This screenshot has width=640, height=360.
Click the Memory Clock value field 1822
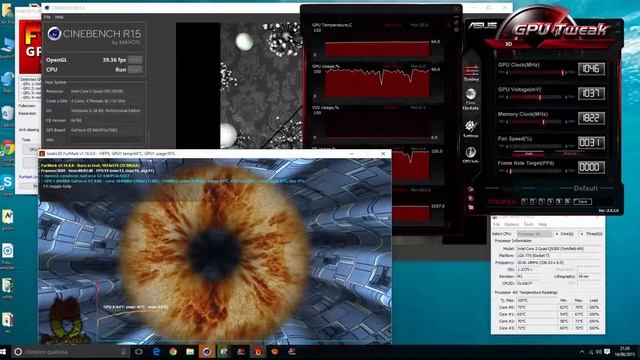(x=591, y=118)
